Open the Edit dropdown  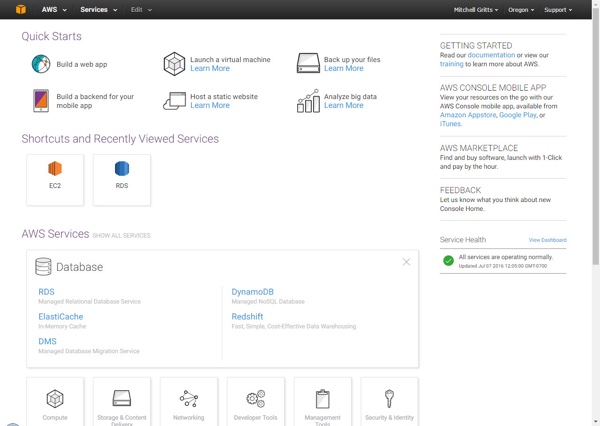(141, 10)
